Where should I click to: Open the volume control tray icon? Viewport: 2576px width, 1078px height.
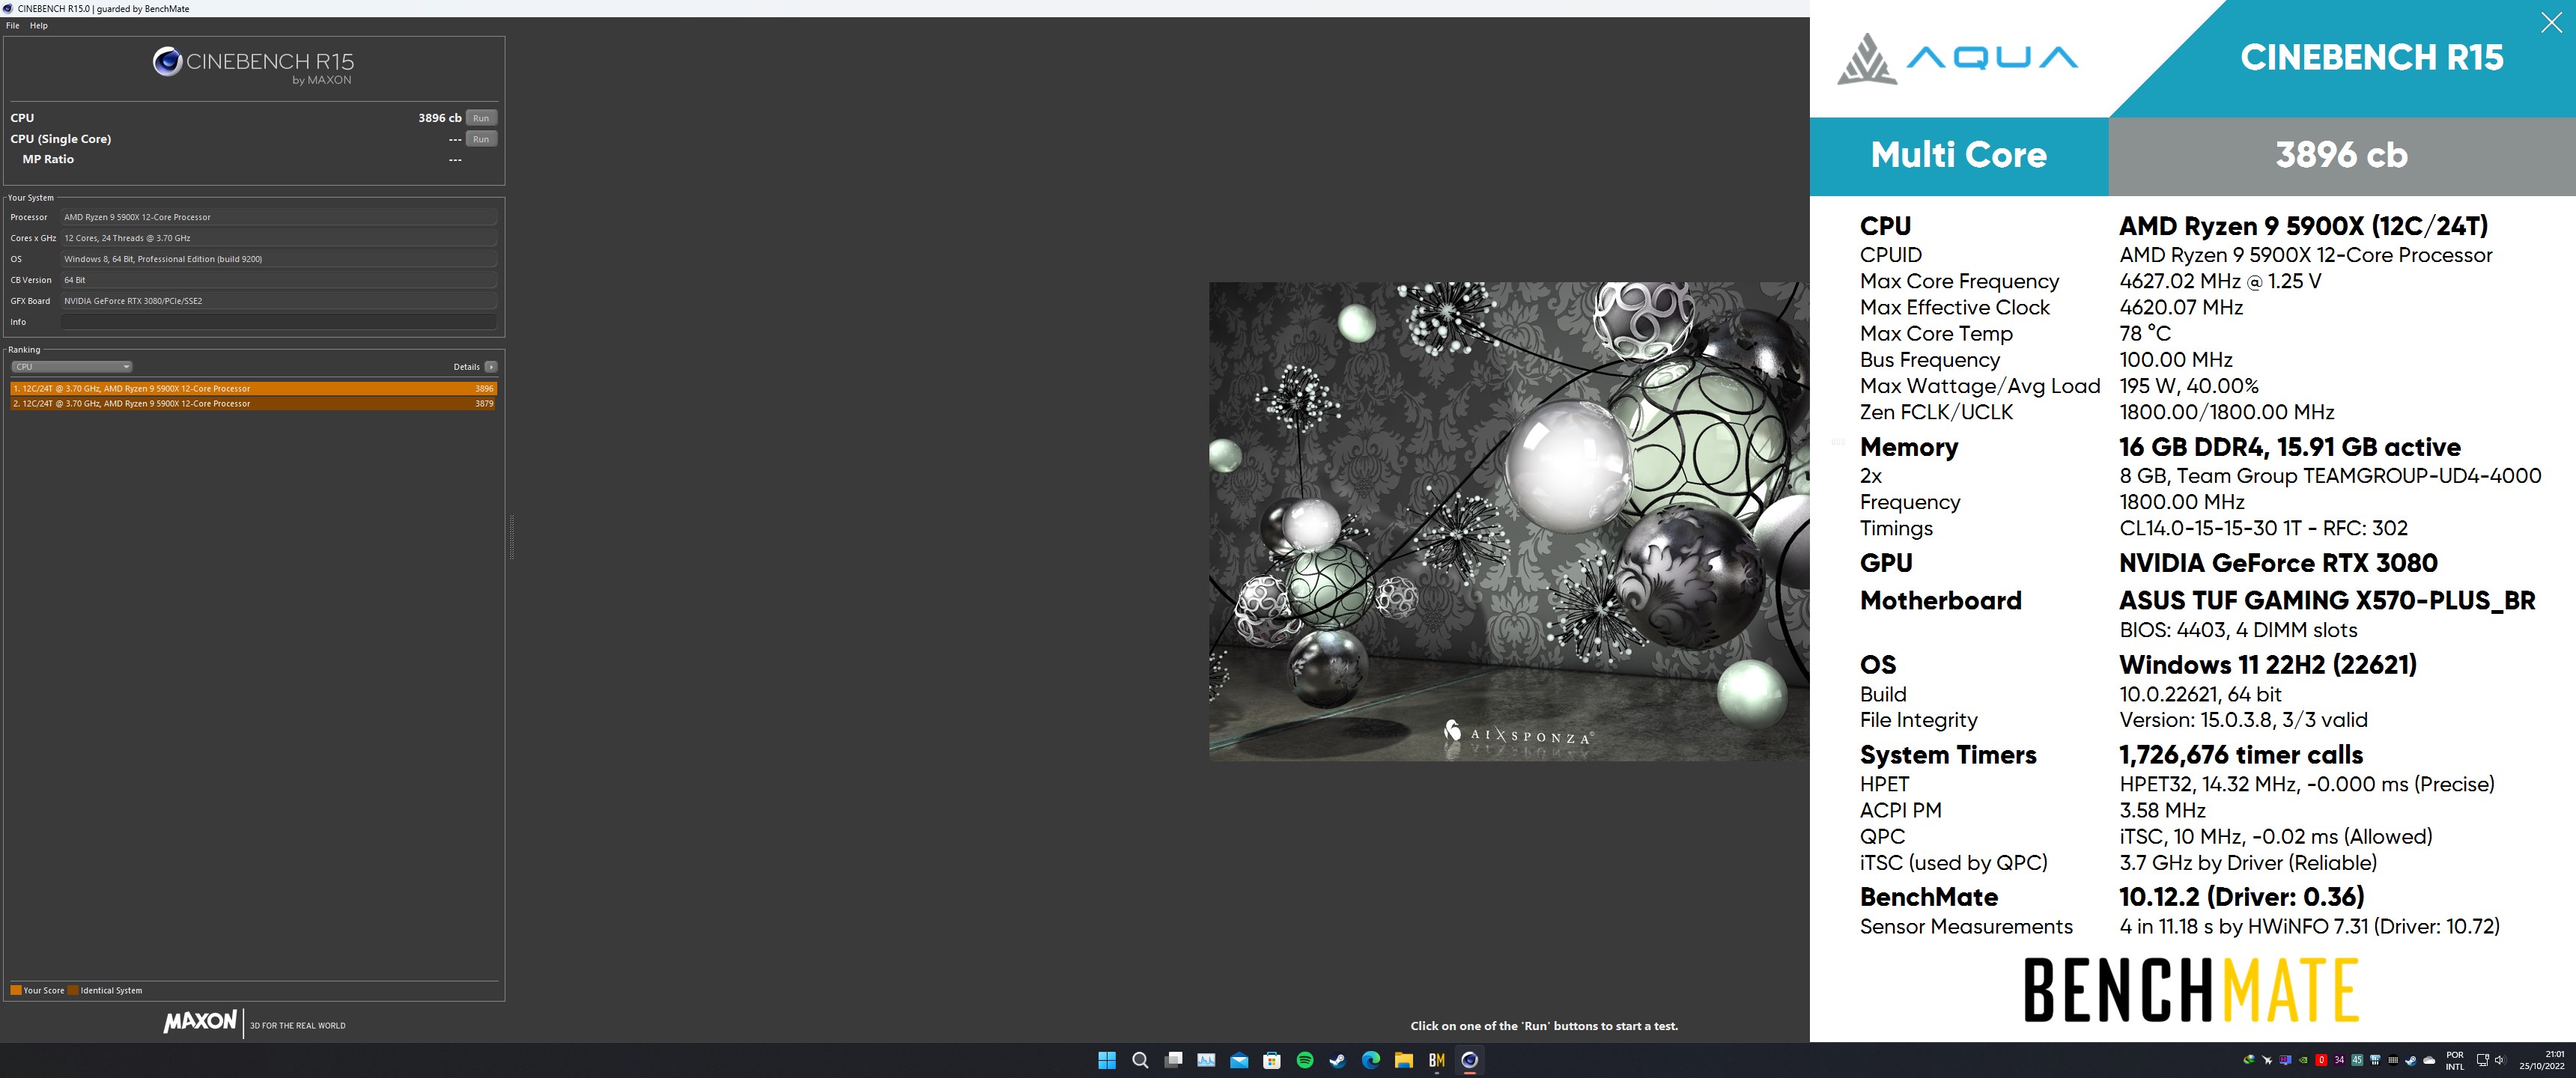[x=2501, y=1060]
